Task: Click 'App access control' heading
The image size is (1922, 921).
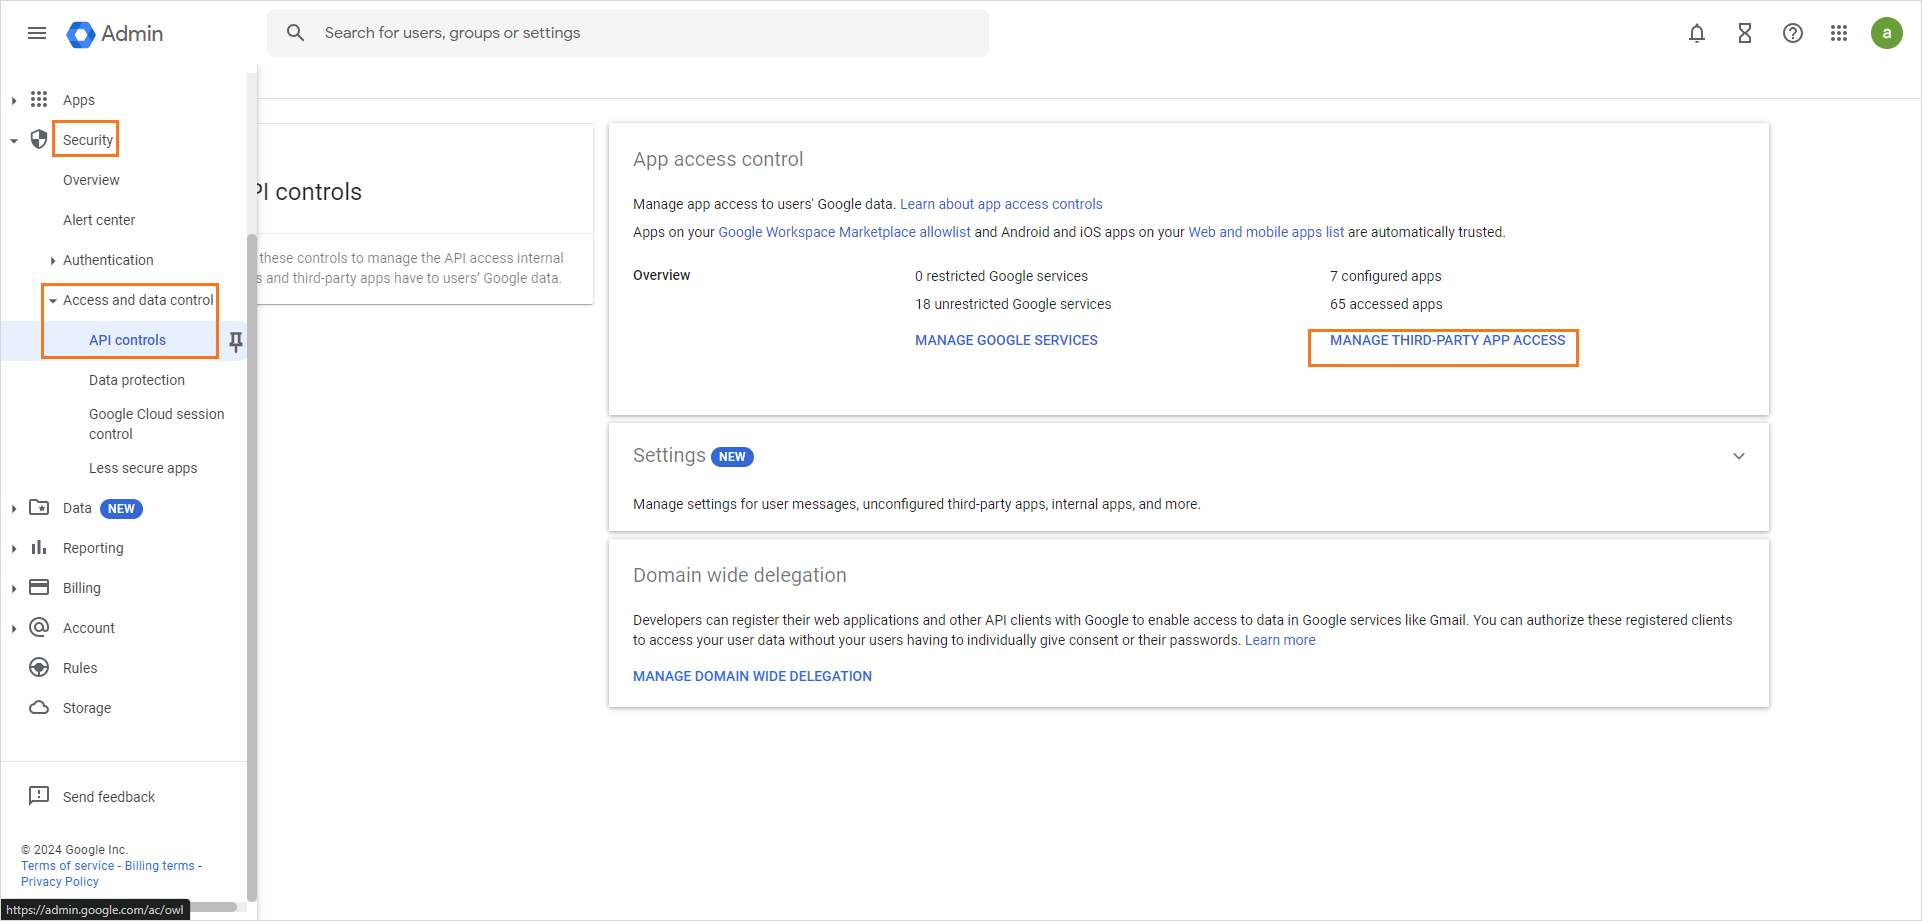Action: coord(718,159)
